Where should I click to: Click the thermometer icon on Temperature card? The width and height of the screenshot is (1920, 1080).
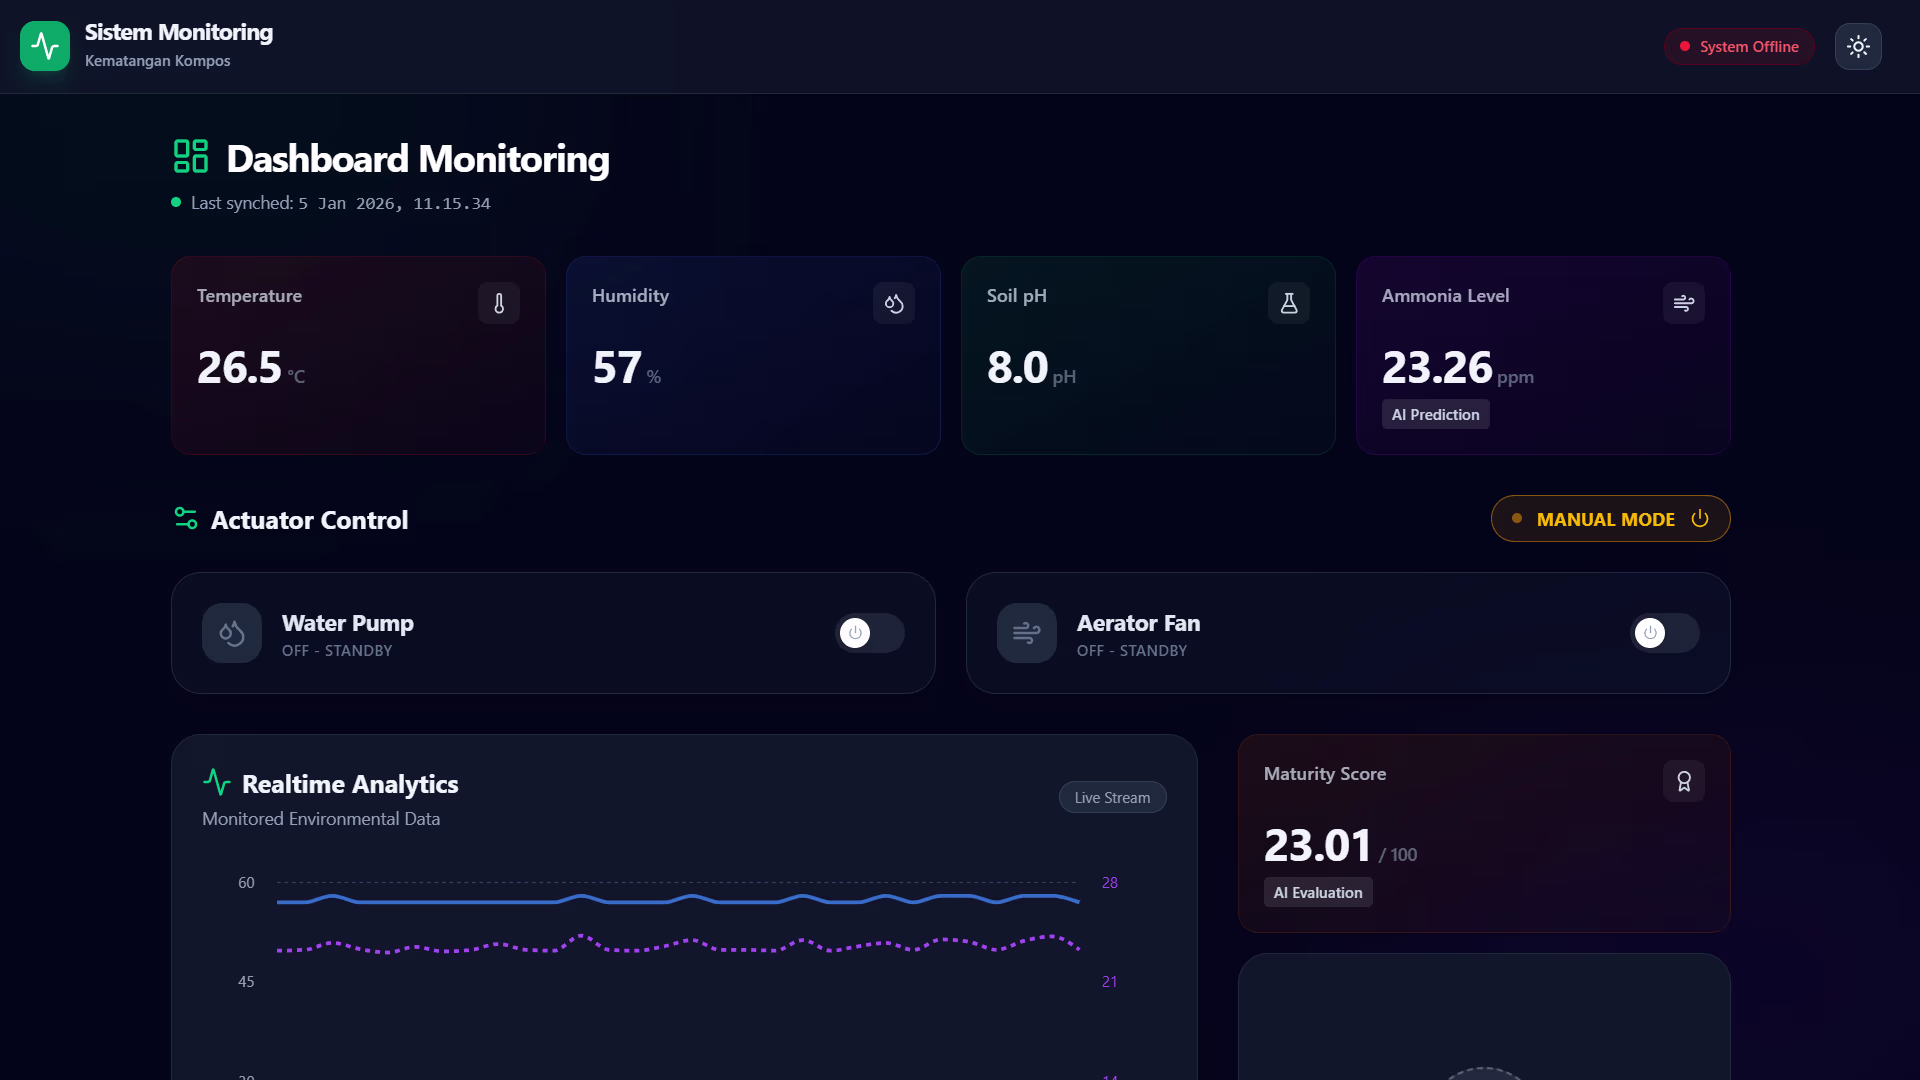pyautogui.click(x=499, y=303)
